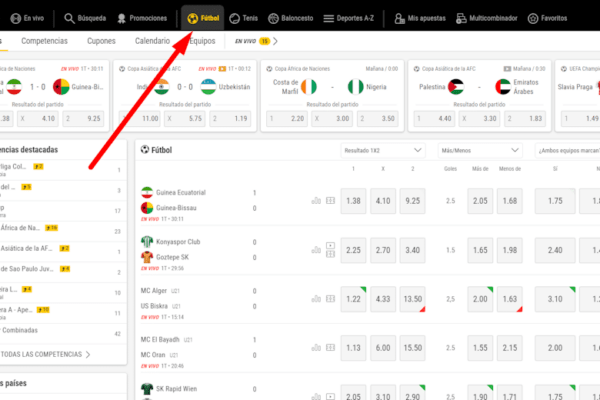Open statistics icon for MC El Bayadh match
This screenshot has height=400, width=600.
tap(316, 348)
